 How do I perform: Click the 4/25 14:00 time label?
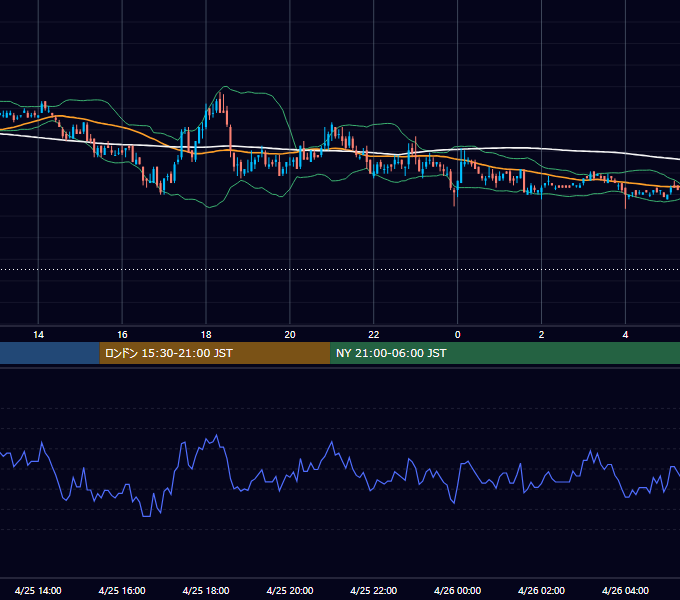(38, 590)
